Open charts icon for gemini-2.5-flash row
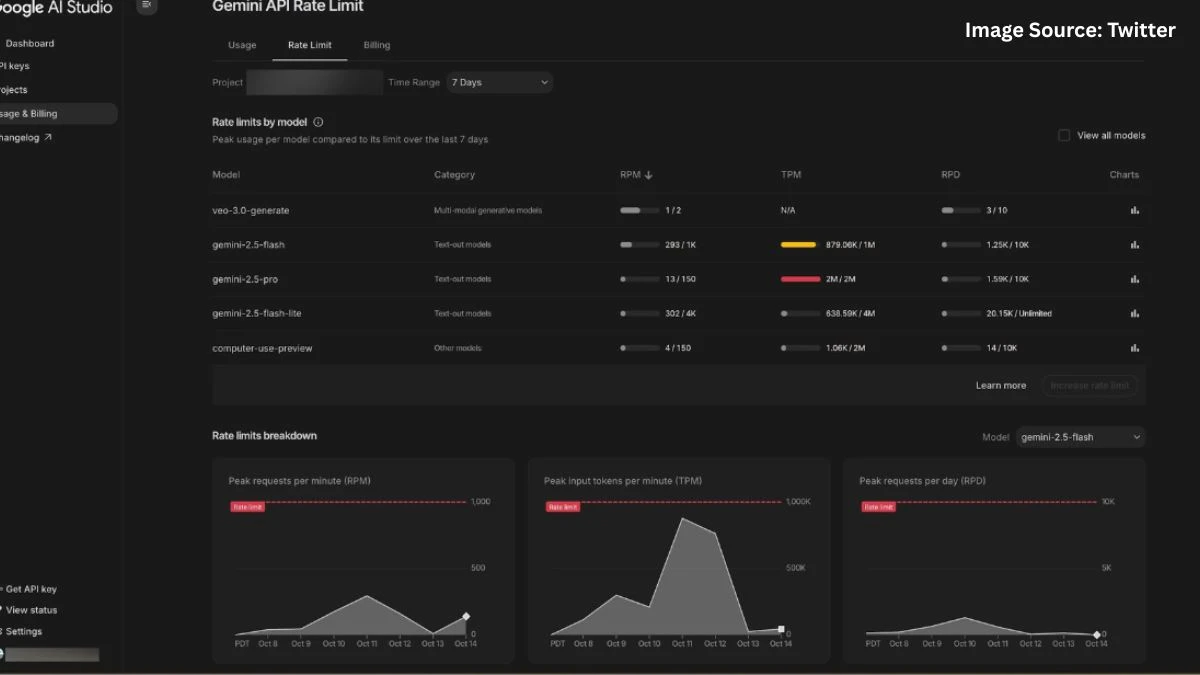Viewport: 1200px width, 675px height. (1134, 245)
